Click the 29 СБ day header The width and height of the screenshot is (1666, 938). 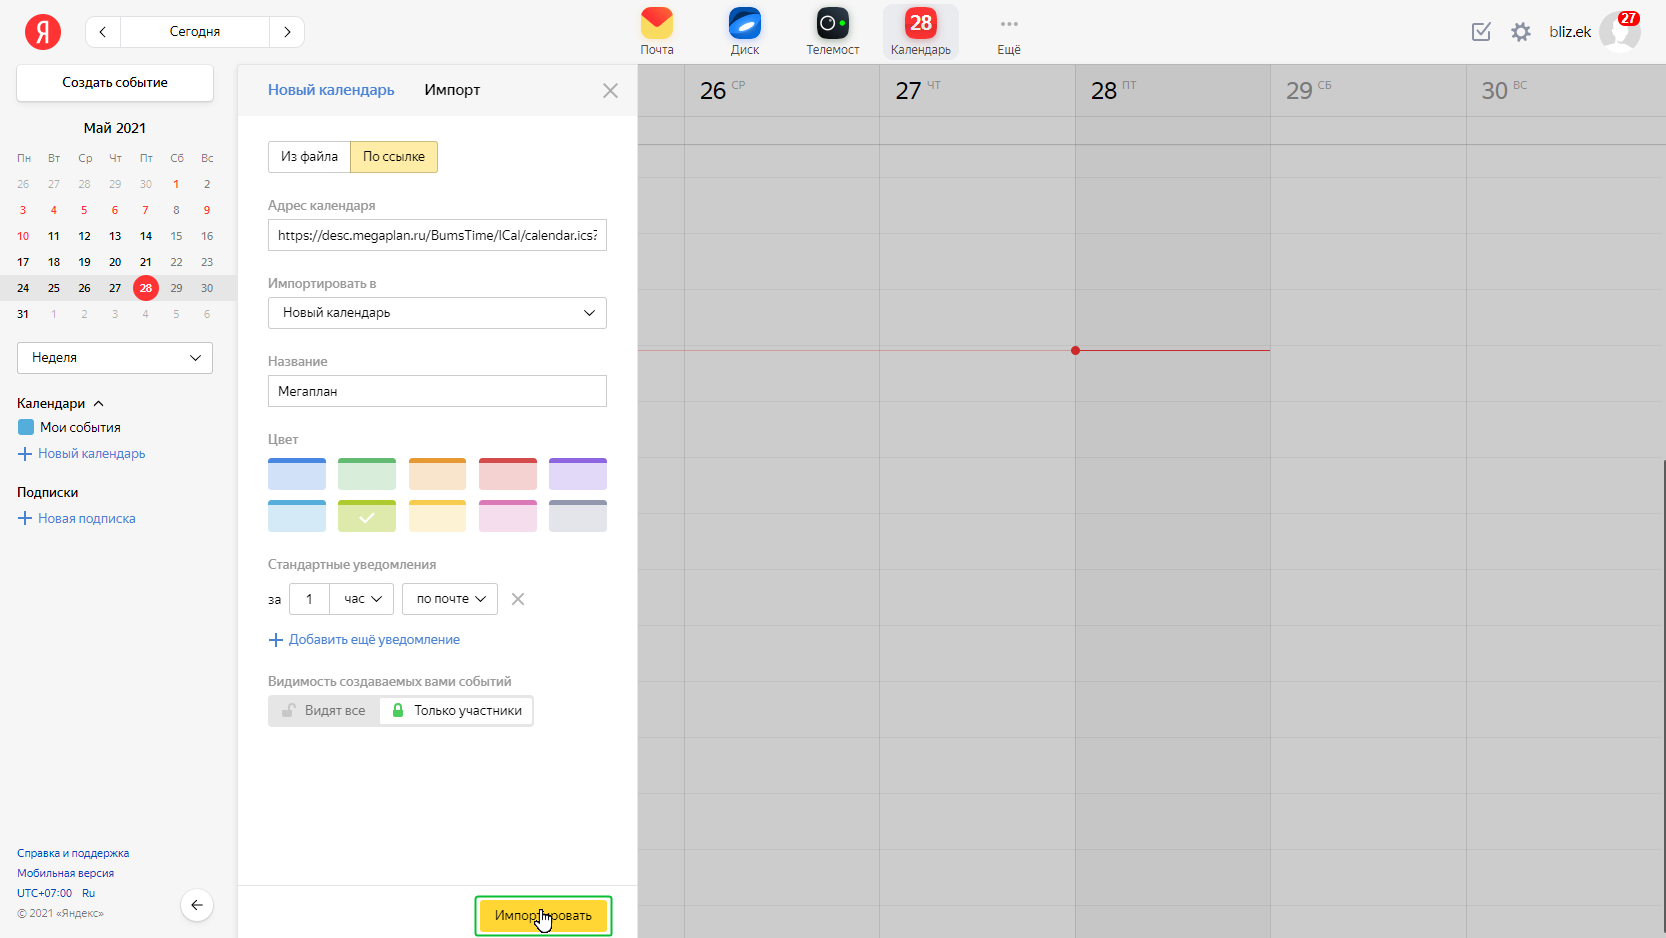[x=1309, y=90]
